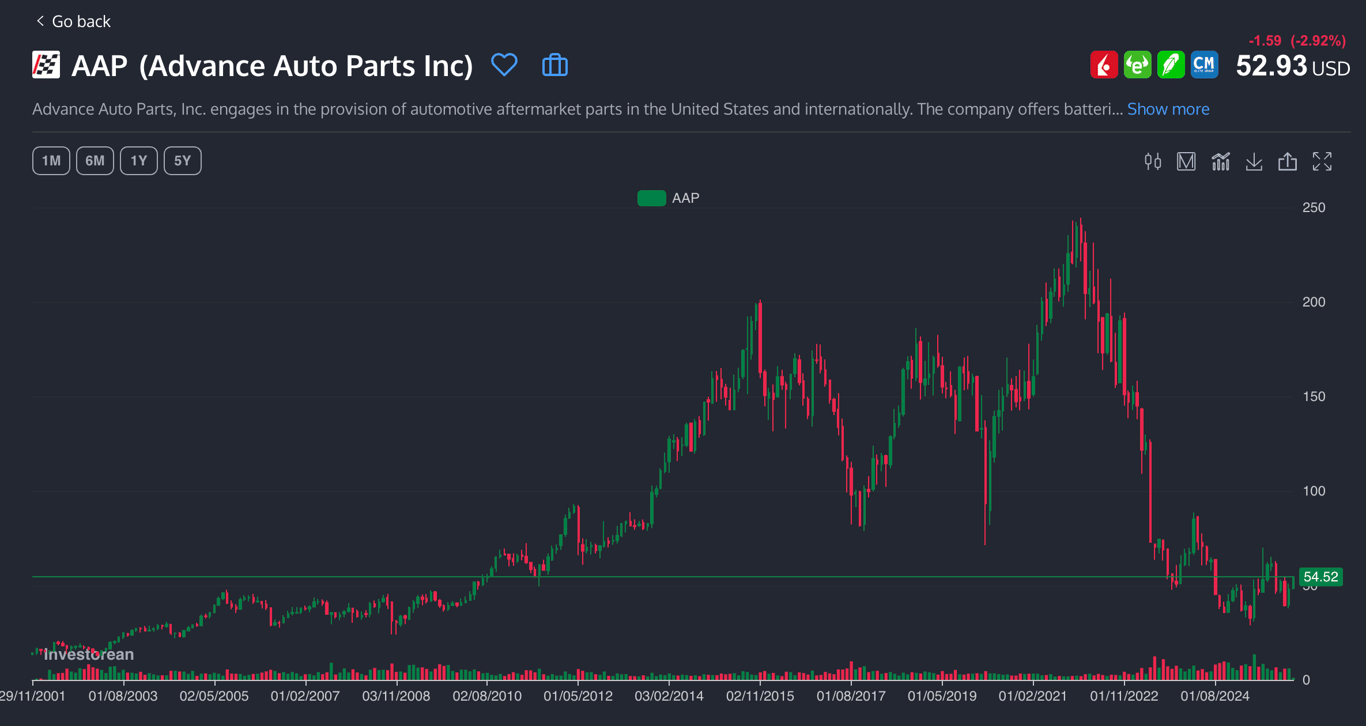Viewport: 1366px width, 726px height.
Task: Click the 01/08/2024 date label
Action: coord(1215,696)
